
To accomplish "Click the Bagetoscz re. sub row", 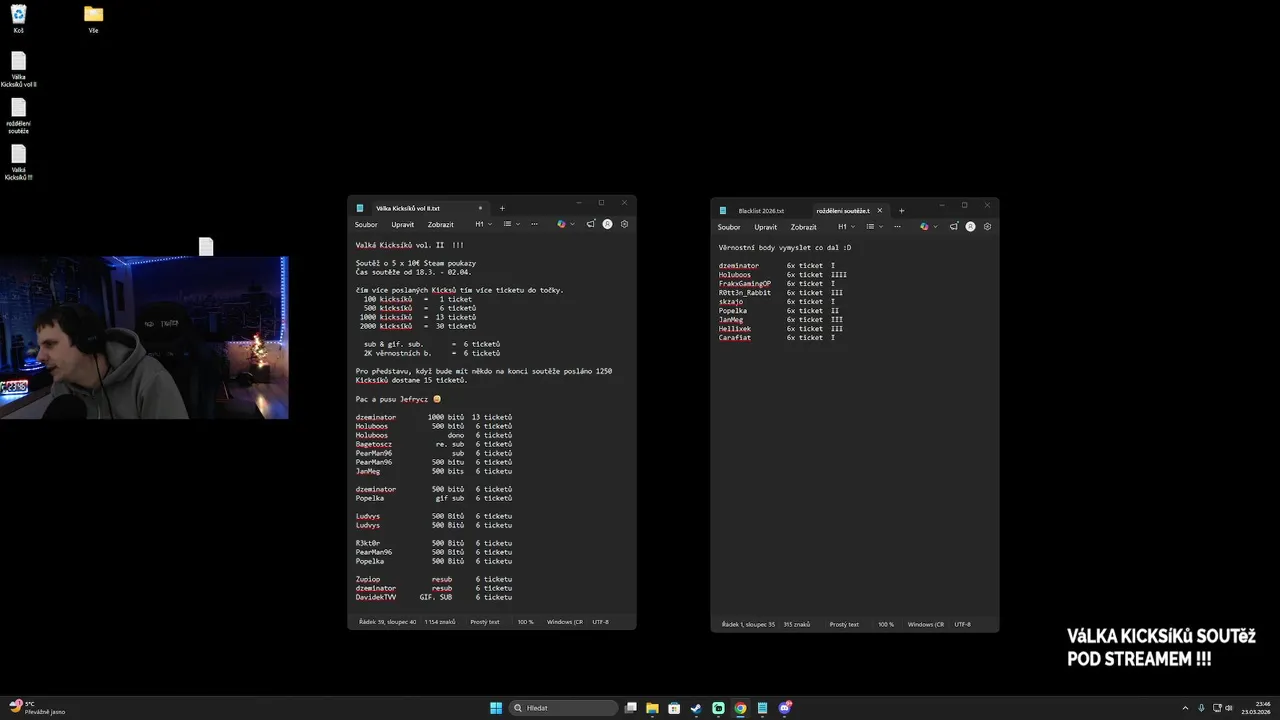I will [434, 444].
